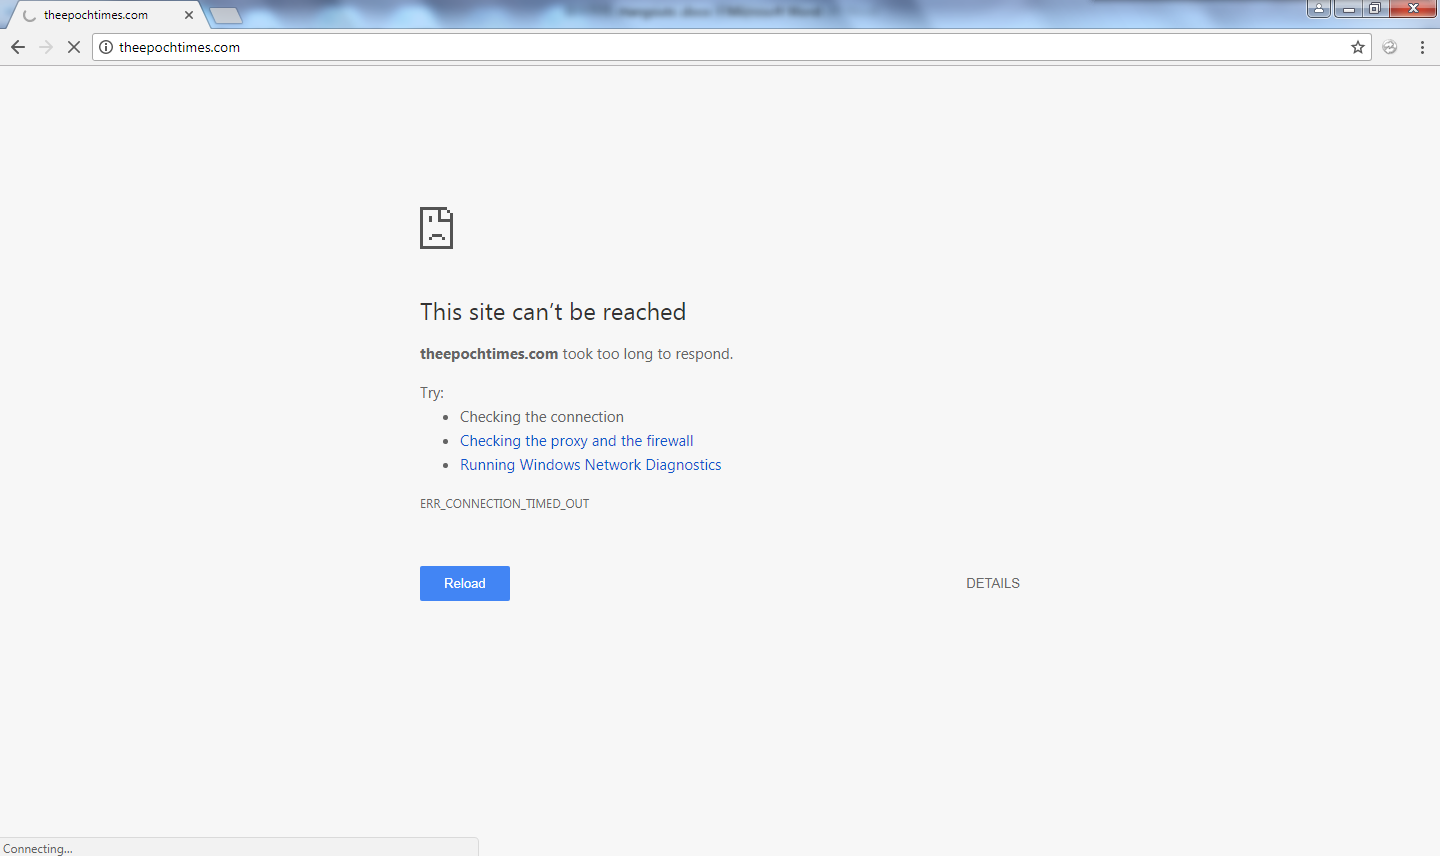Viewport: 1440px width, 856px height.
Task: Close the theepochtimes.com tab
Action: [x=189, y=15]
